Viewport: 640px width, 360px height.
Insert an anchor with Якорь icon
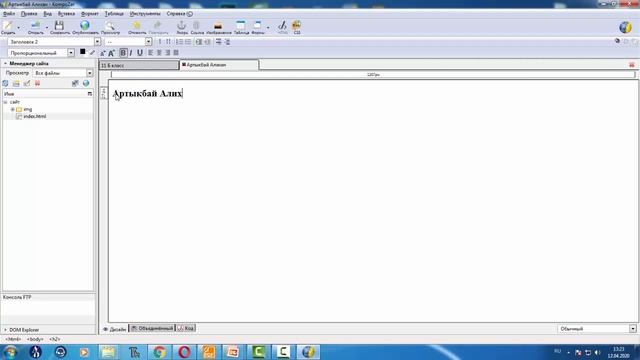click(x=182, y=27)
